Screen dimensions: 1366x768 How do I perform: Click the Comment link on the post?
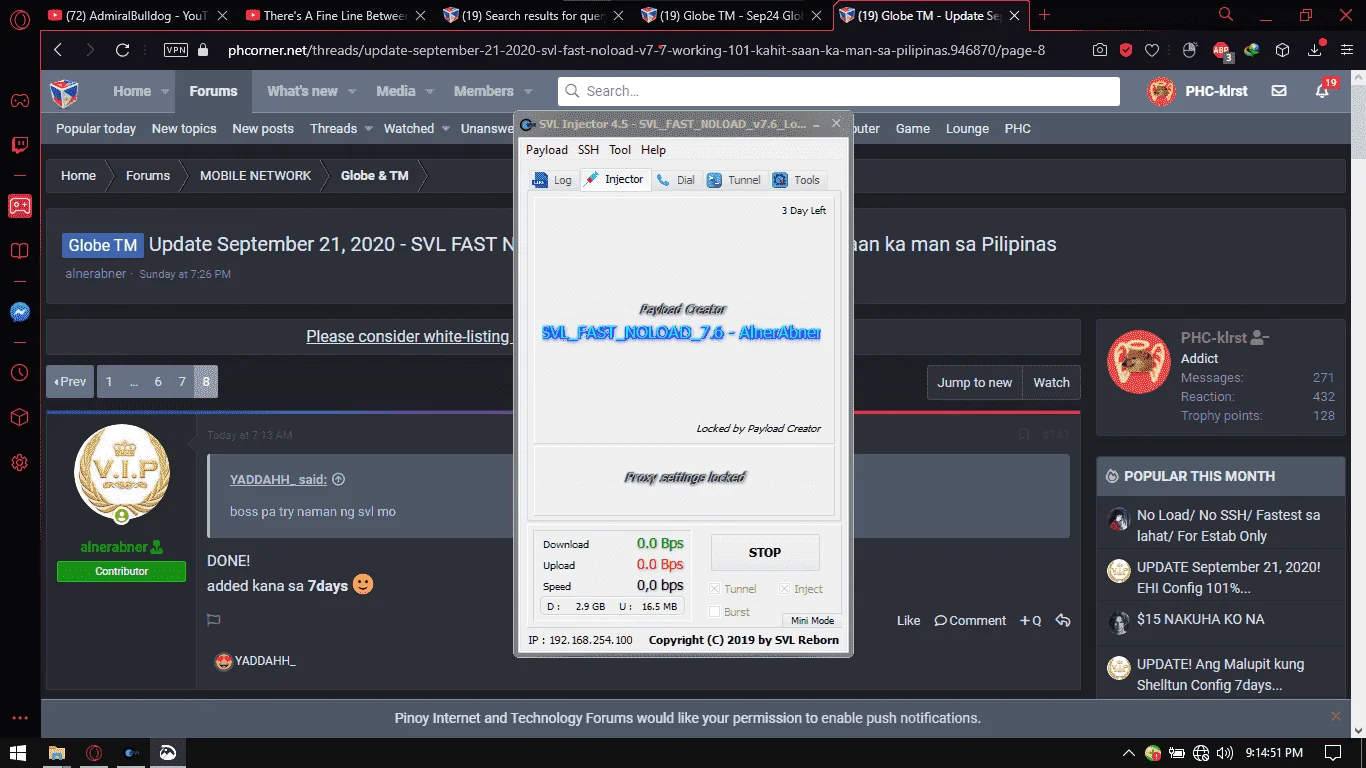coord(970,621)
